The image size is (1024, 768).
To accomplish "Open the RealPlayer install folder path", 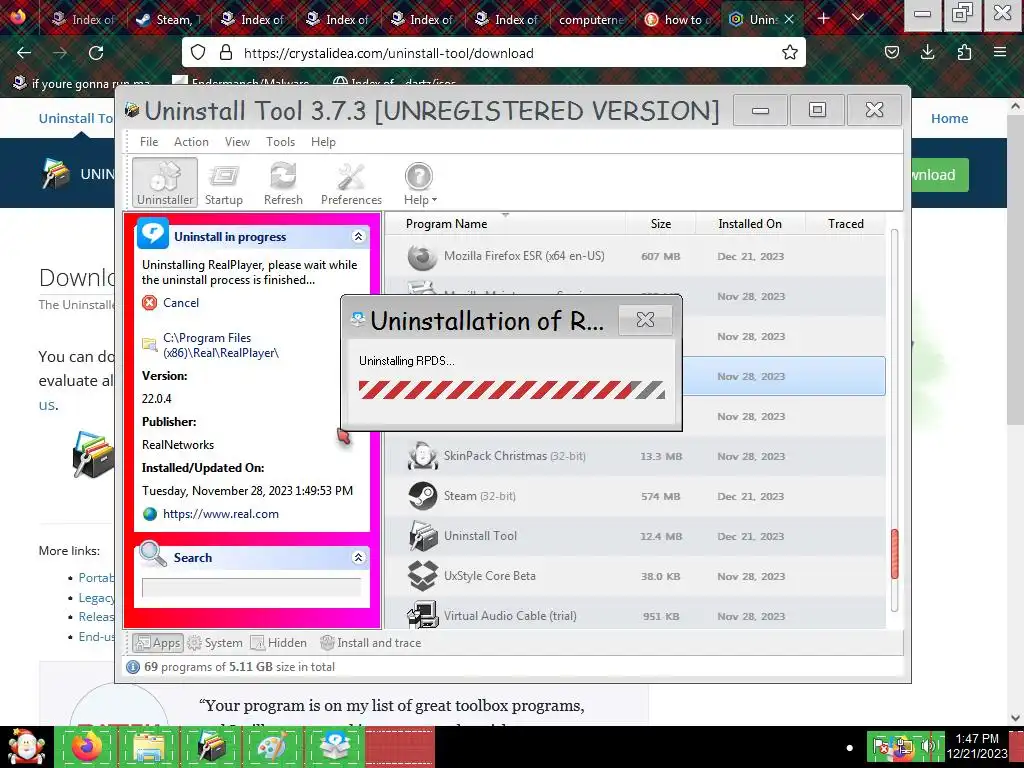I will [x=221, y=345].
